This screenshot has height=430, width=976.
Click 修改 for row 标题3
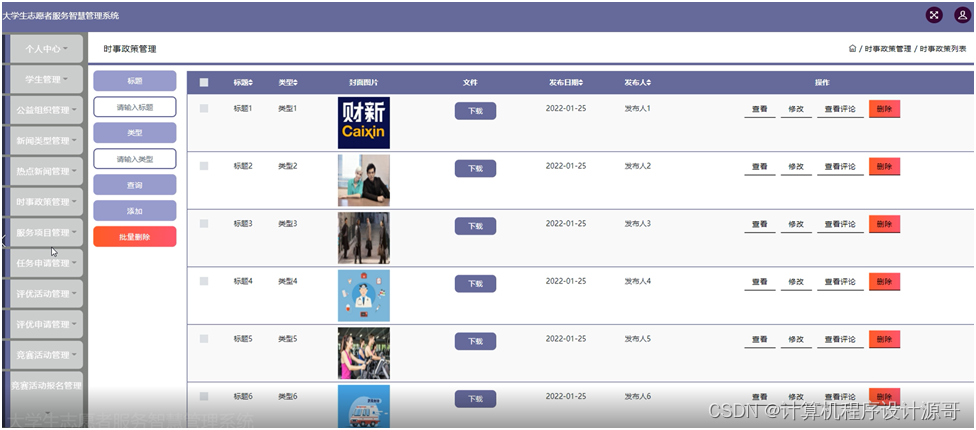pos(796,224)
